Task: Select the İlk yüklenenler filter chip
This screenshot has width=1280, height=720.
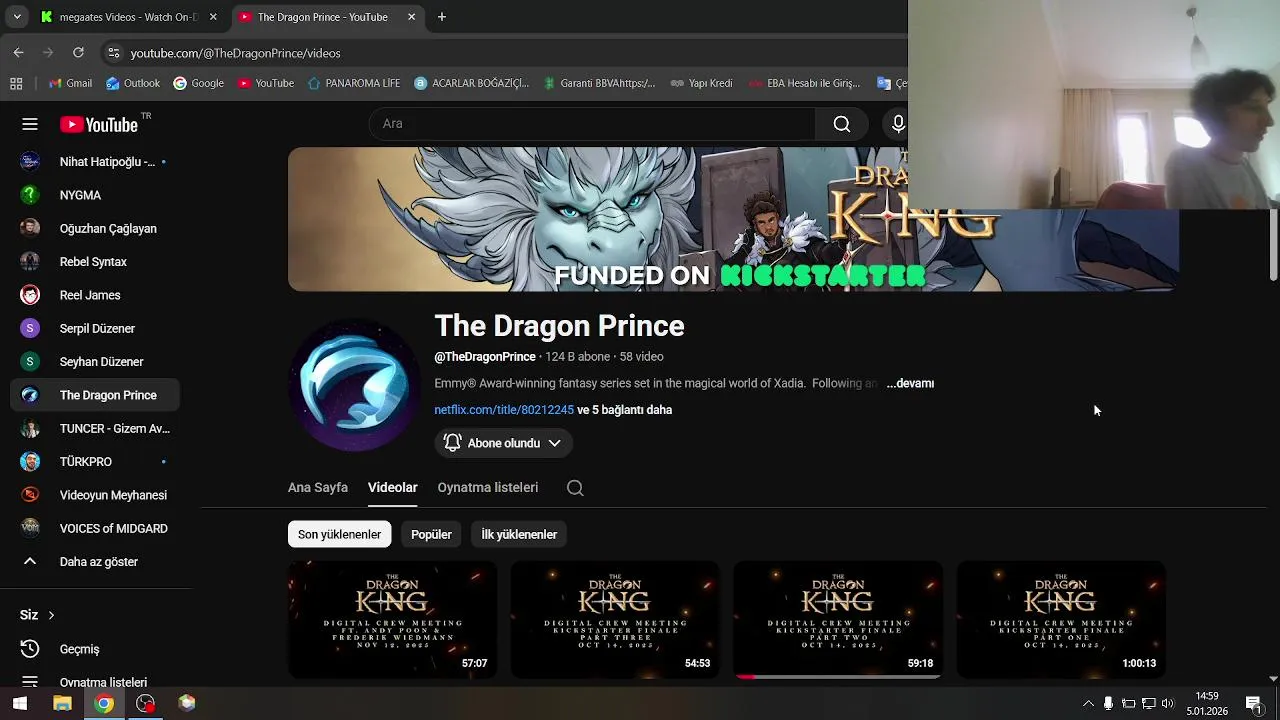Action: tap(519, 534)
